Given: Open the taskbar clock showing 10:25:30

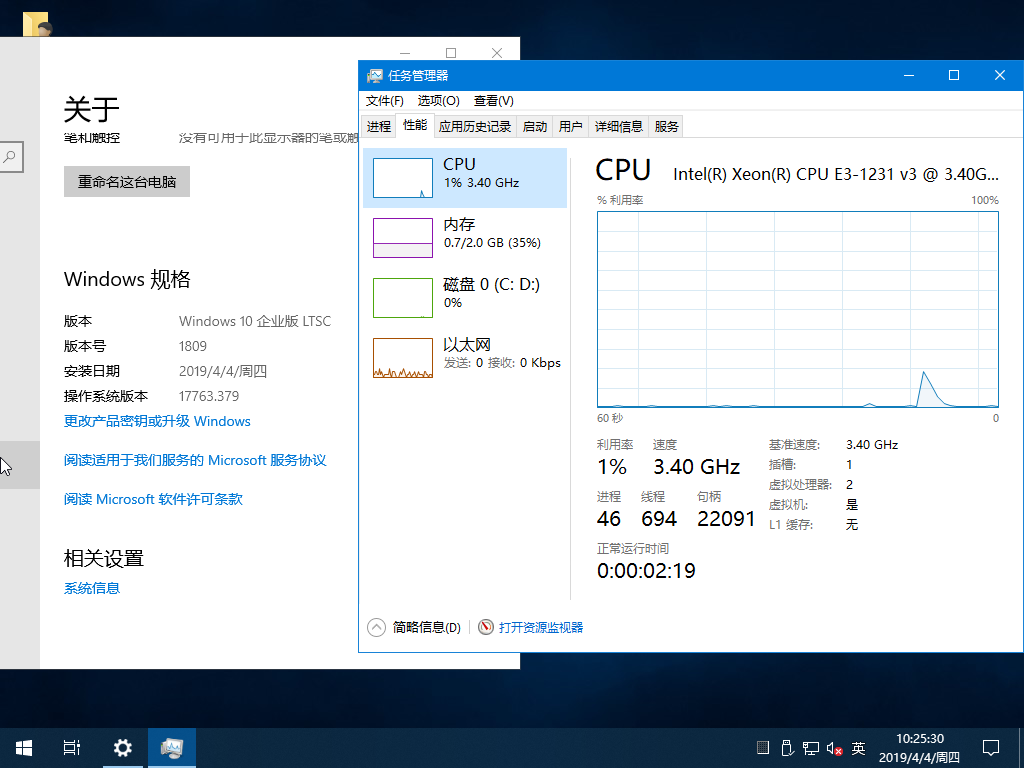Looking at the screenshot, I should pyautogui.click(x=920, y=748).
